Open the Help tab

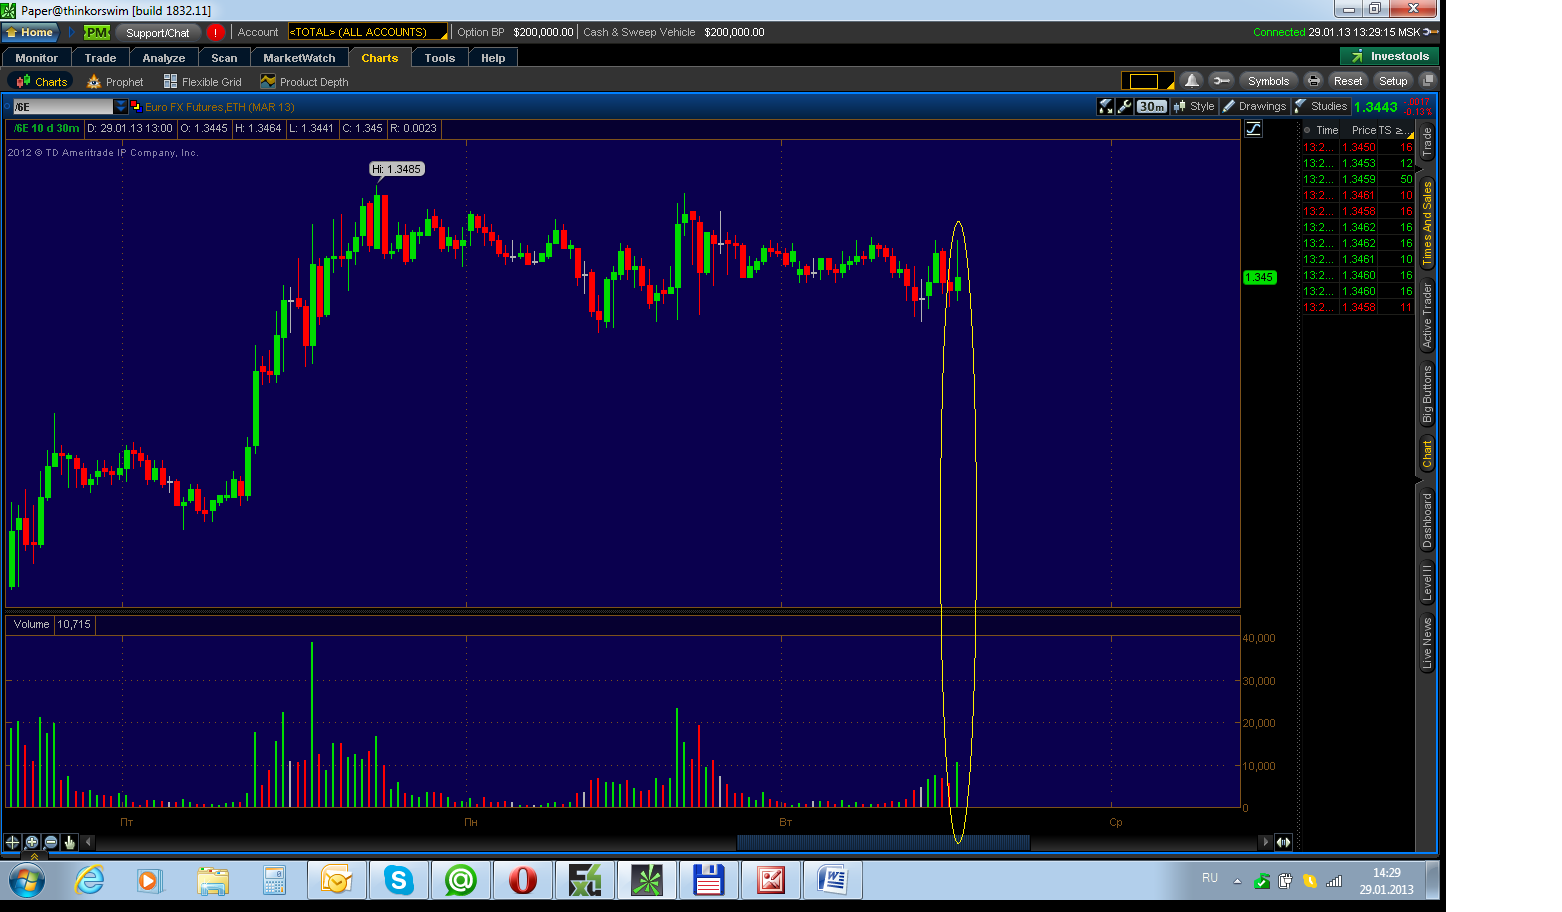[x=493, y=58]
